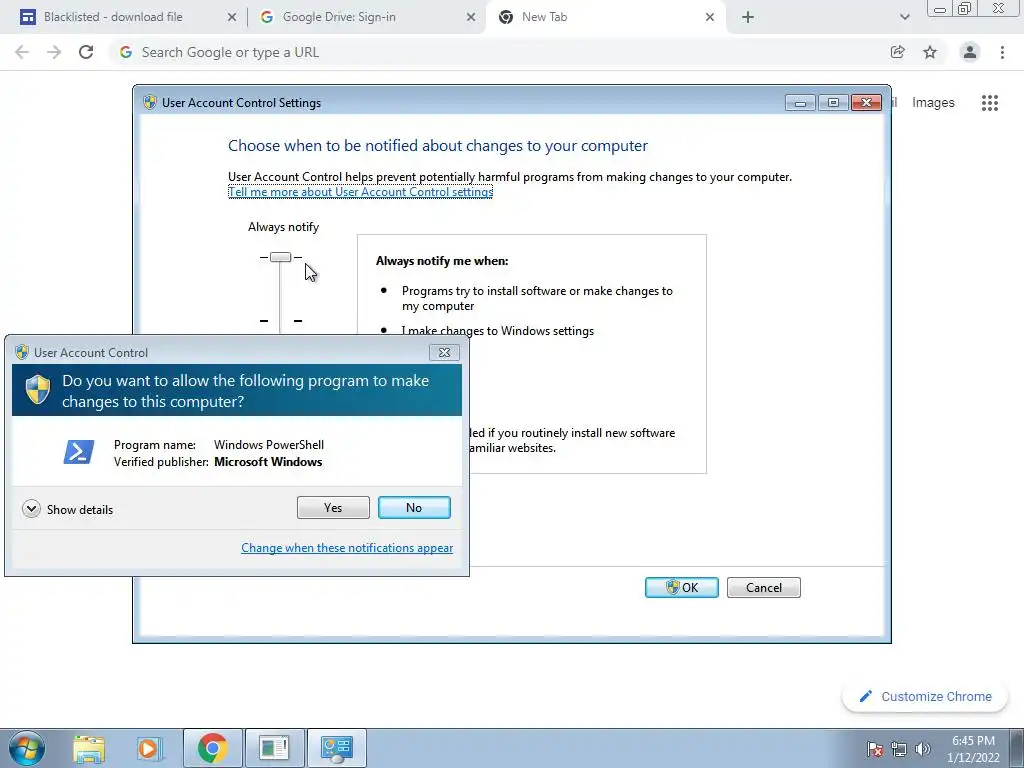This screenshot has width=1024, height=768.
Task: Open 'Change when these notifications appear' link
Action: pyautogui.click(x=347, y=547)
